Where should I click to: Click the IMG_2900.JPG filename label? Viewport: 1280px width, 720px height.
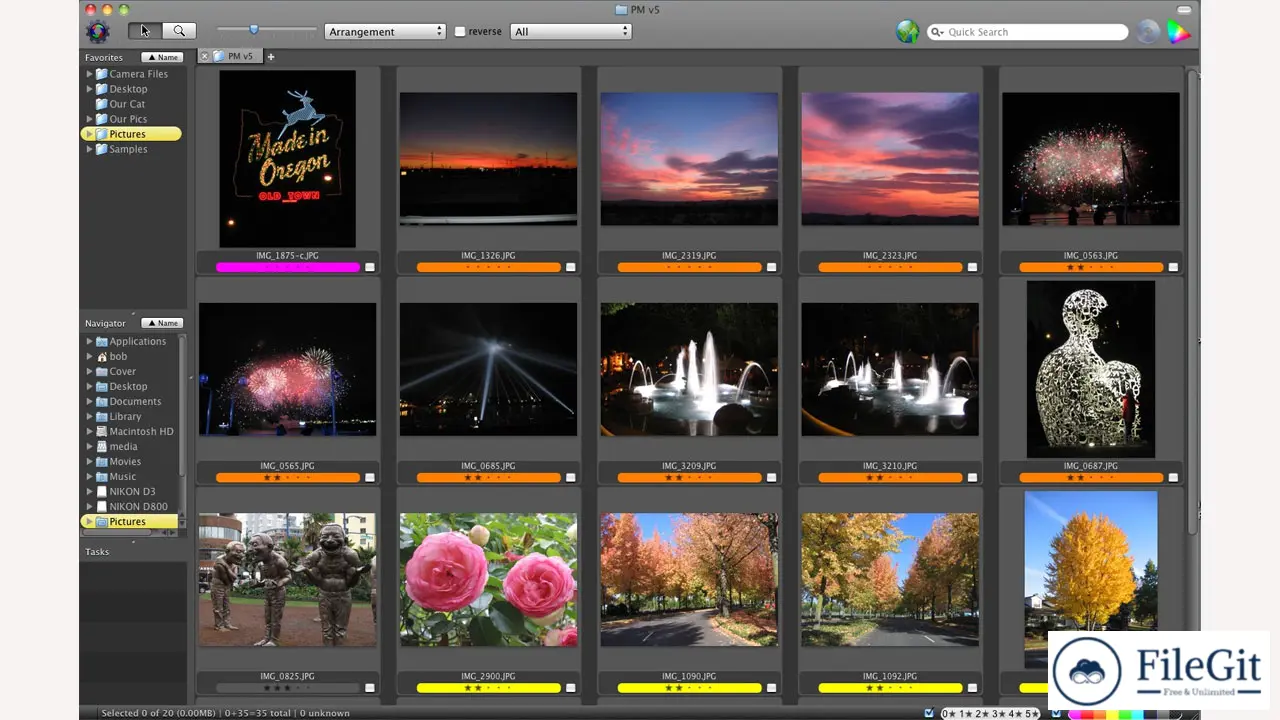pos(488,677)
